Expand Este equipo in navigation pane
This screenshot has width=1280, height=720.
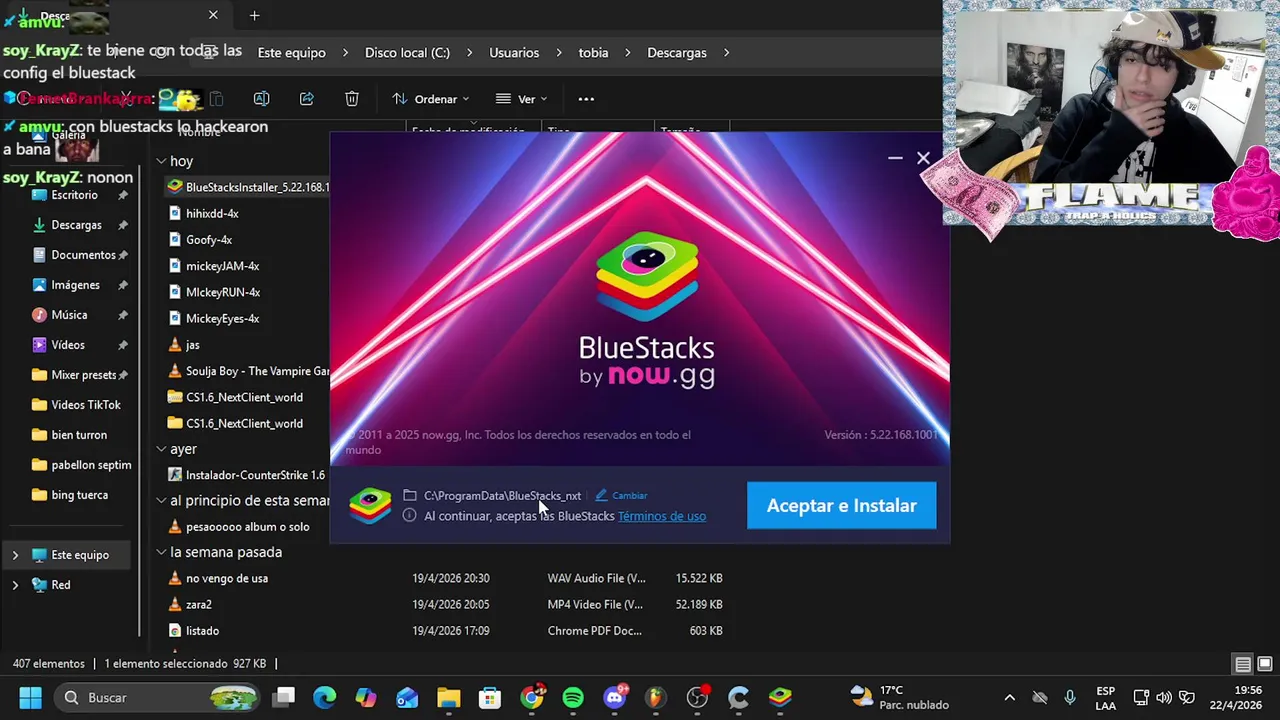(x=15, y=555)
